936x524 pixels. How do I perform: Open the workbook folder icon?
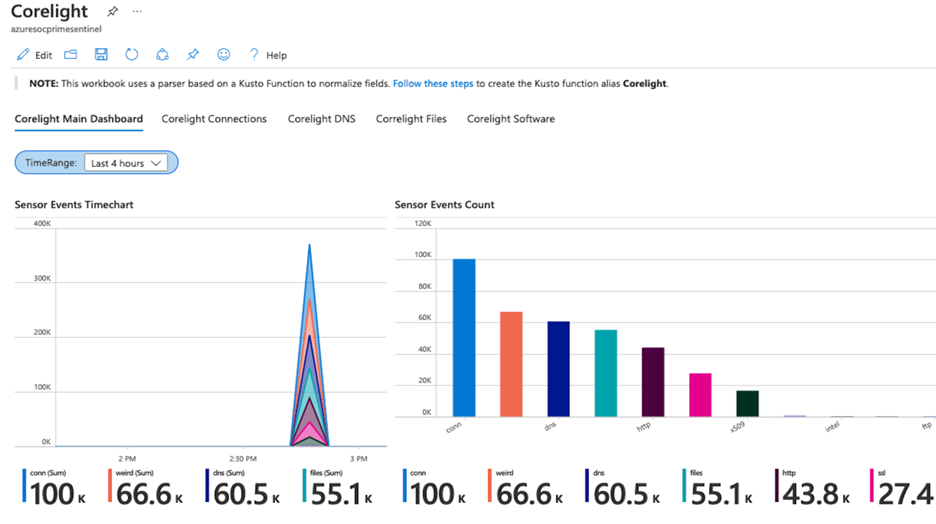pos(71,55)
